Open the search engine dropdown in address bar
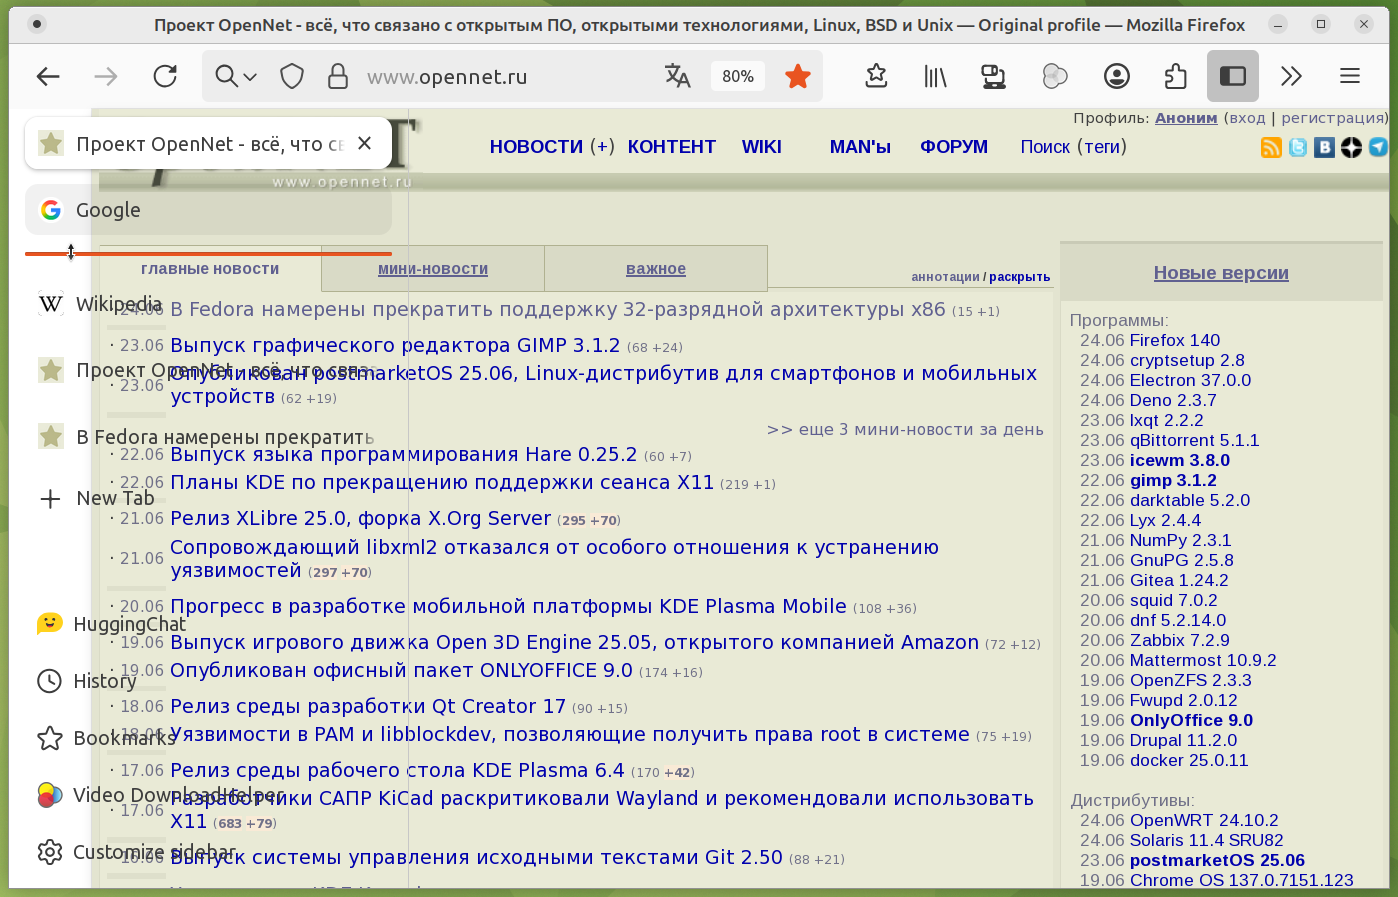 pos(237,76)
